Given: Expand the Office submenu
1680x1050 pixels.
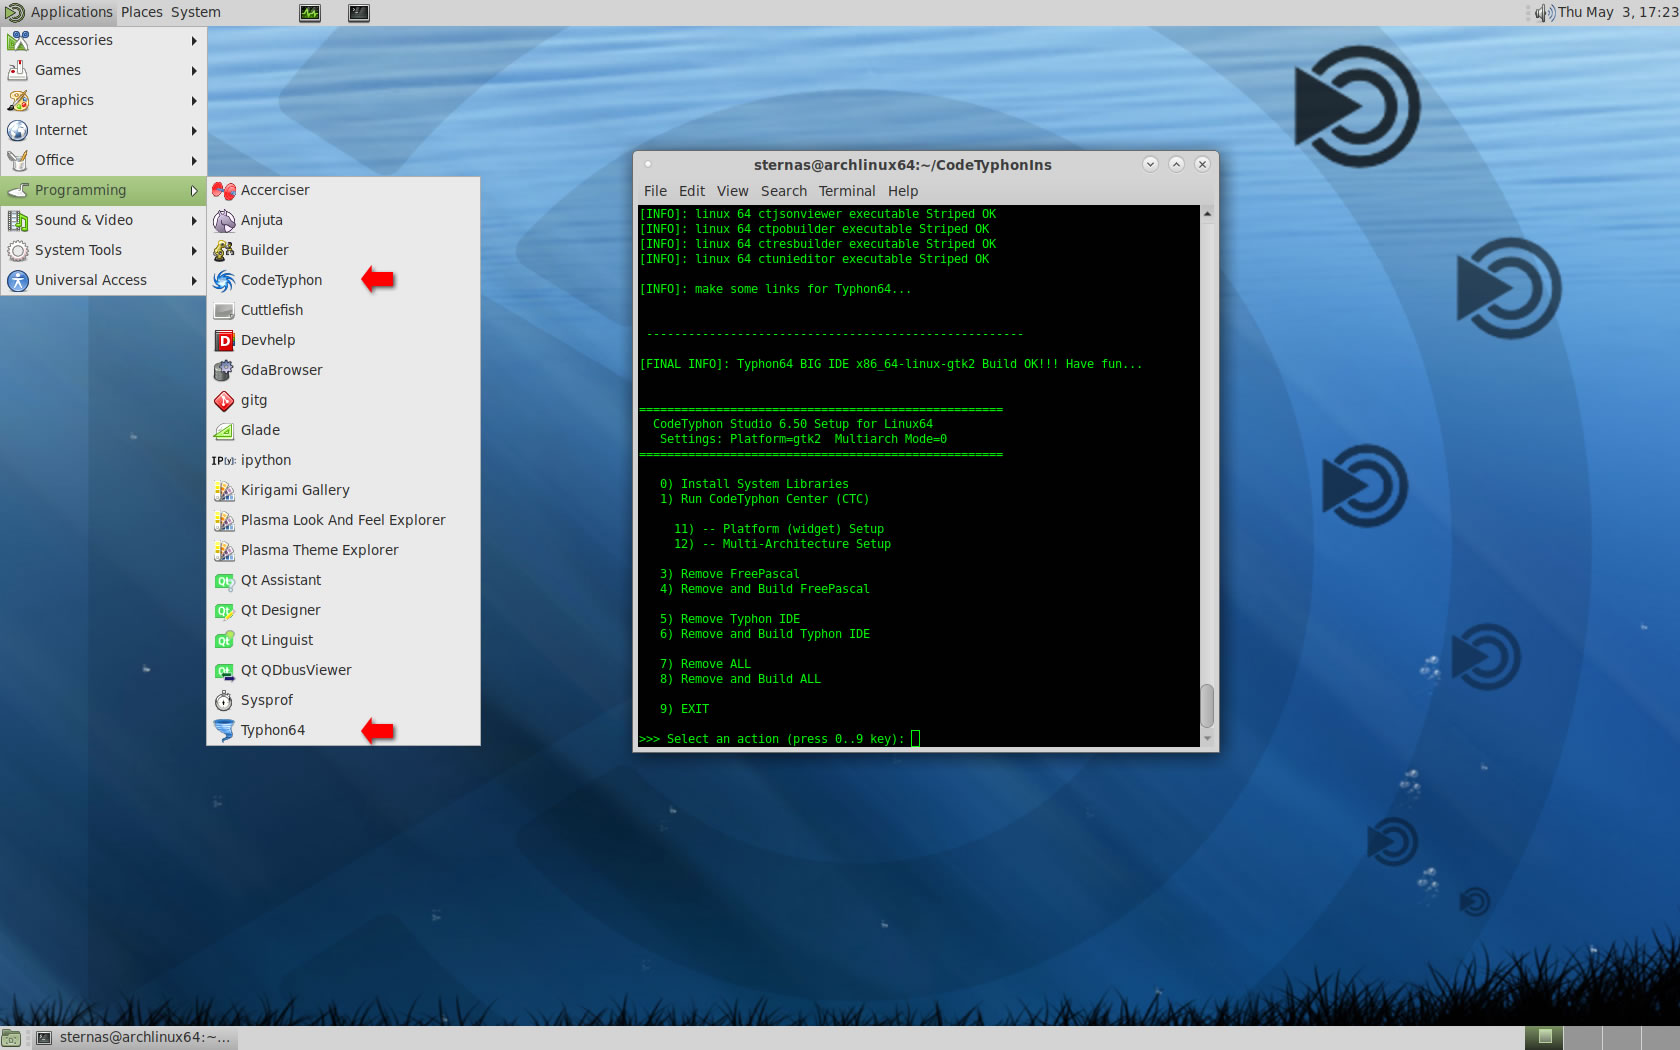Looking at the screenshot, I should coord(103,160).
